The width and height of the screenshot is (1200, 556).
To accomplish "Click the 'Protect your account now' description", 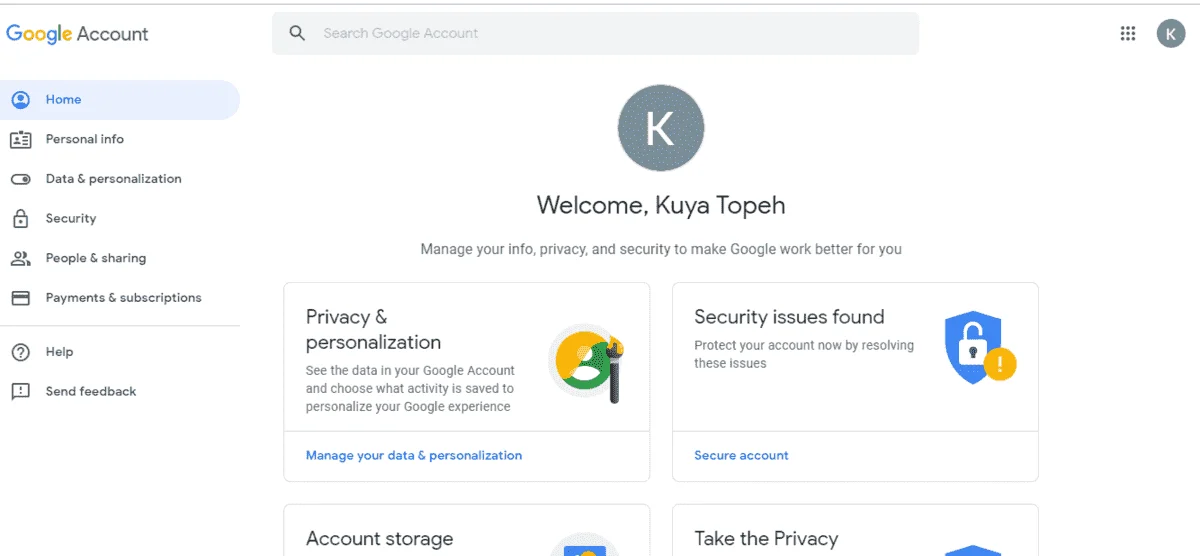I will 804,354.
